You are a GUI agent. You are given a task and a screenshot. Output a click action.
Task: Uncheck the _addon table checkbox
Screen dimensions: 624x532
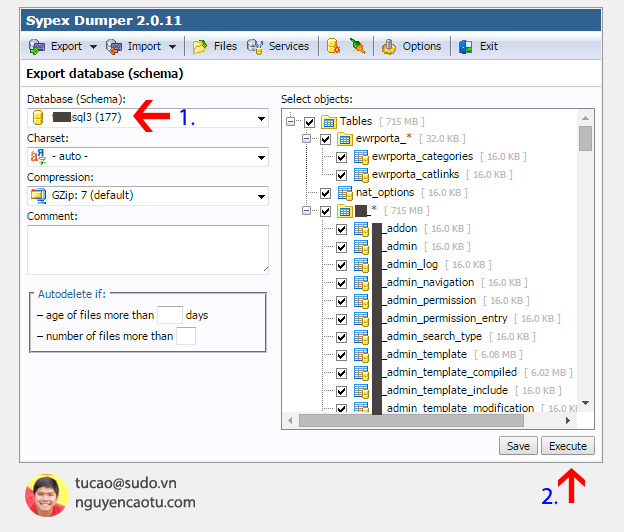[x=341, y=229]
